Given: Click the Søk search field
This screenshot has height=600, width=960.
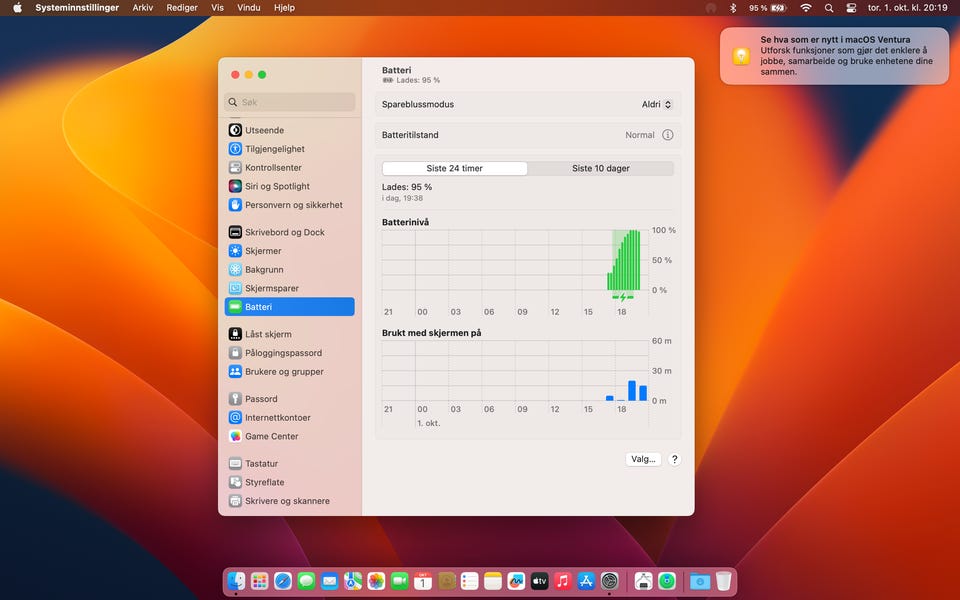Looking at the screenshot, I should tap(290, 102).
